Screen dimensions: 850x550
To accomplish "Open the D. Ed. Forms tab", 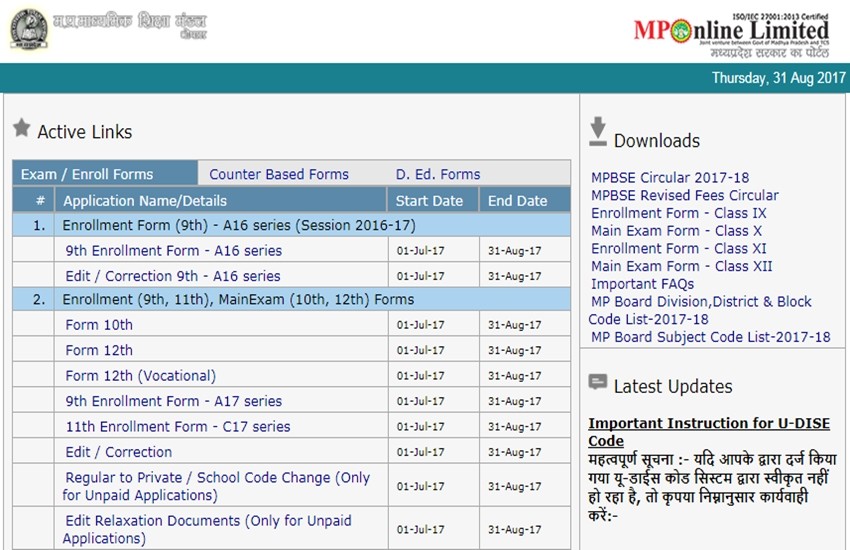I will coord(438,174).
